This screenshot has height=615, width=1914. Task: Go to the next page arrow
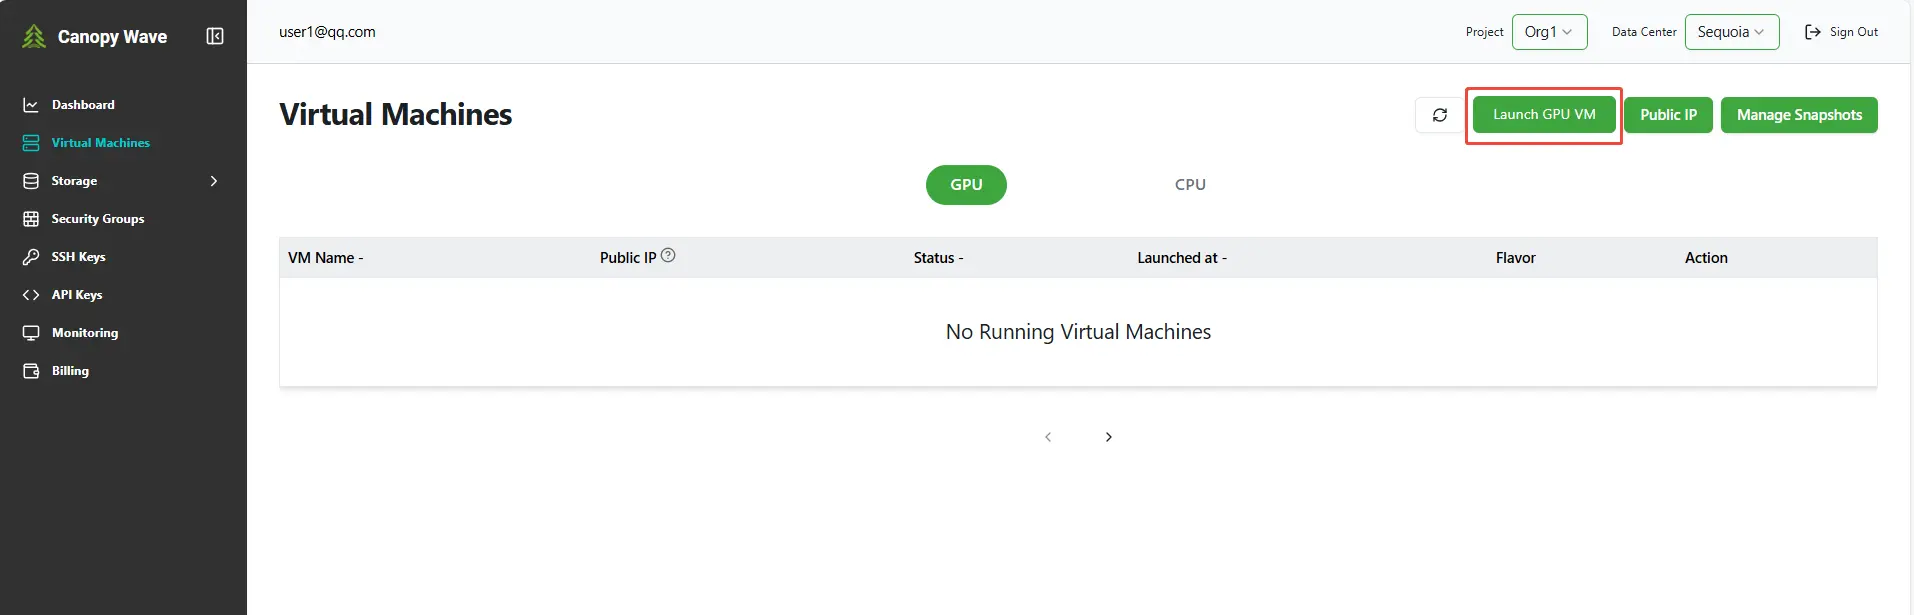(x=1108, y=437)
